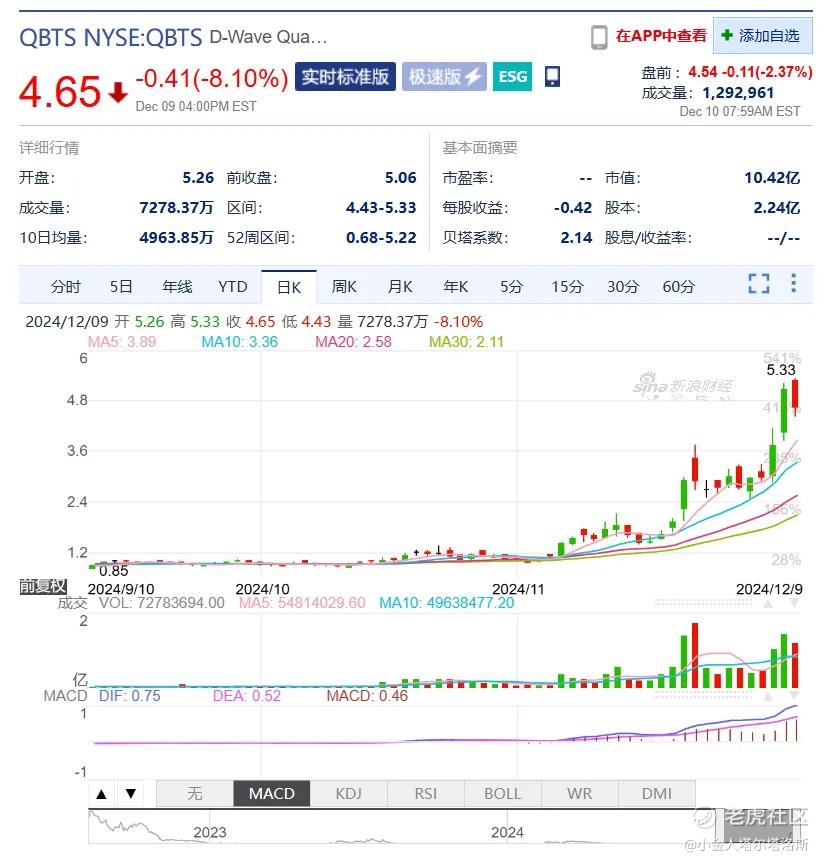Click the VOL: 72783694.00 volume label
Image resolution: width=824 pixels, height=864 pixels.
coord(161,603)
